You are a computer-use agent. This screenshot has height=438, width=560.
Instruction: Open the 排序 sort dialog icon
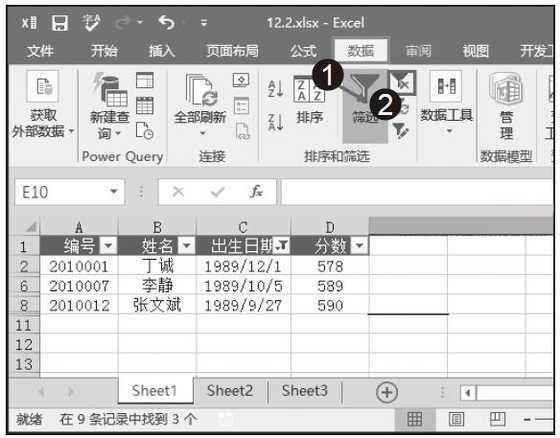pos(309,89)
